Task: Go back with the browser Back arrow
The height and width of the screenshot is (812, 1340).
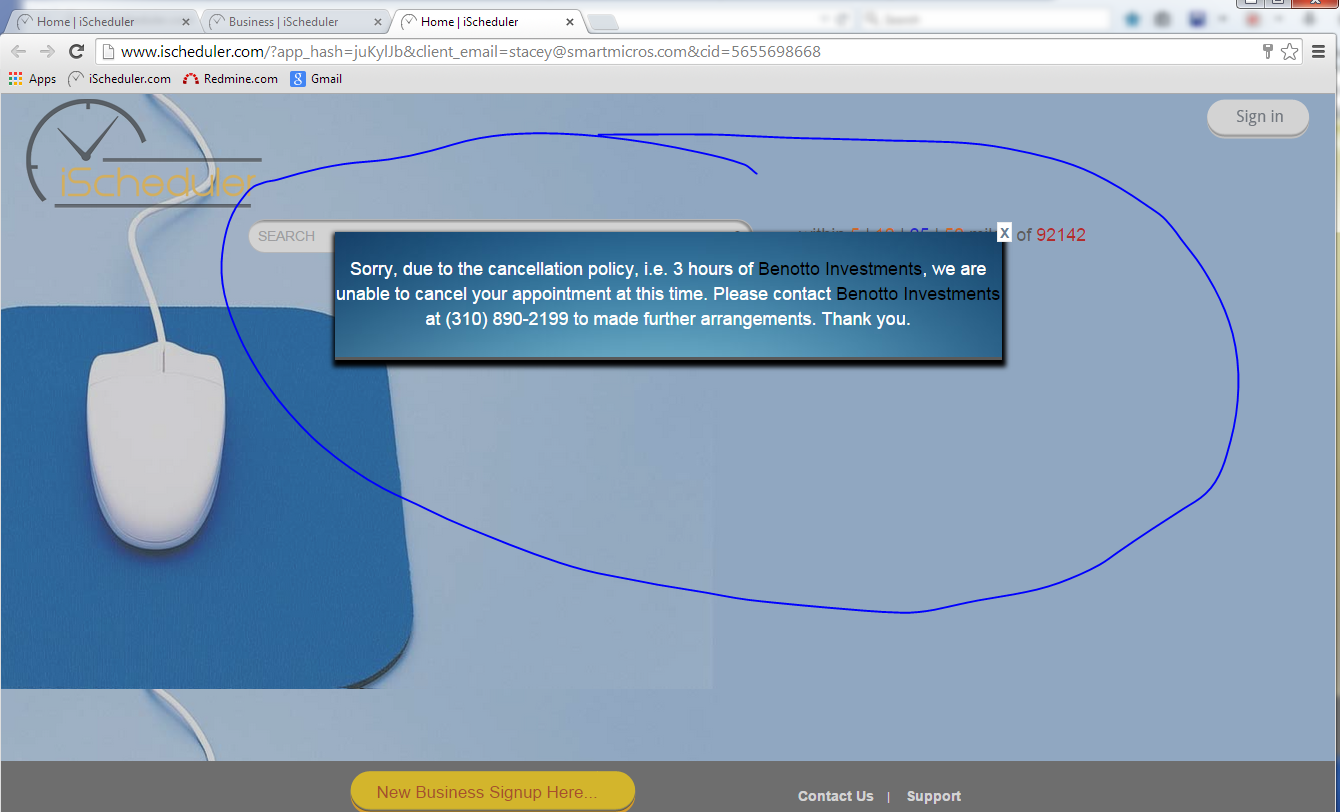Action: point(19,52)
